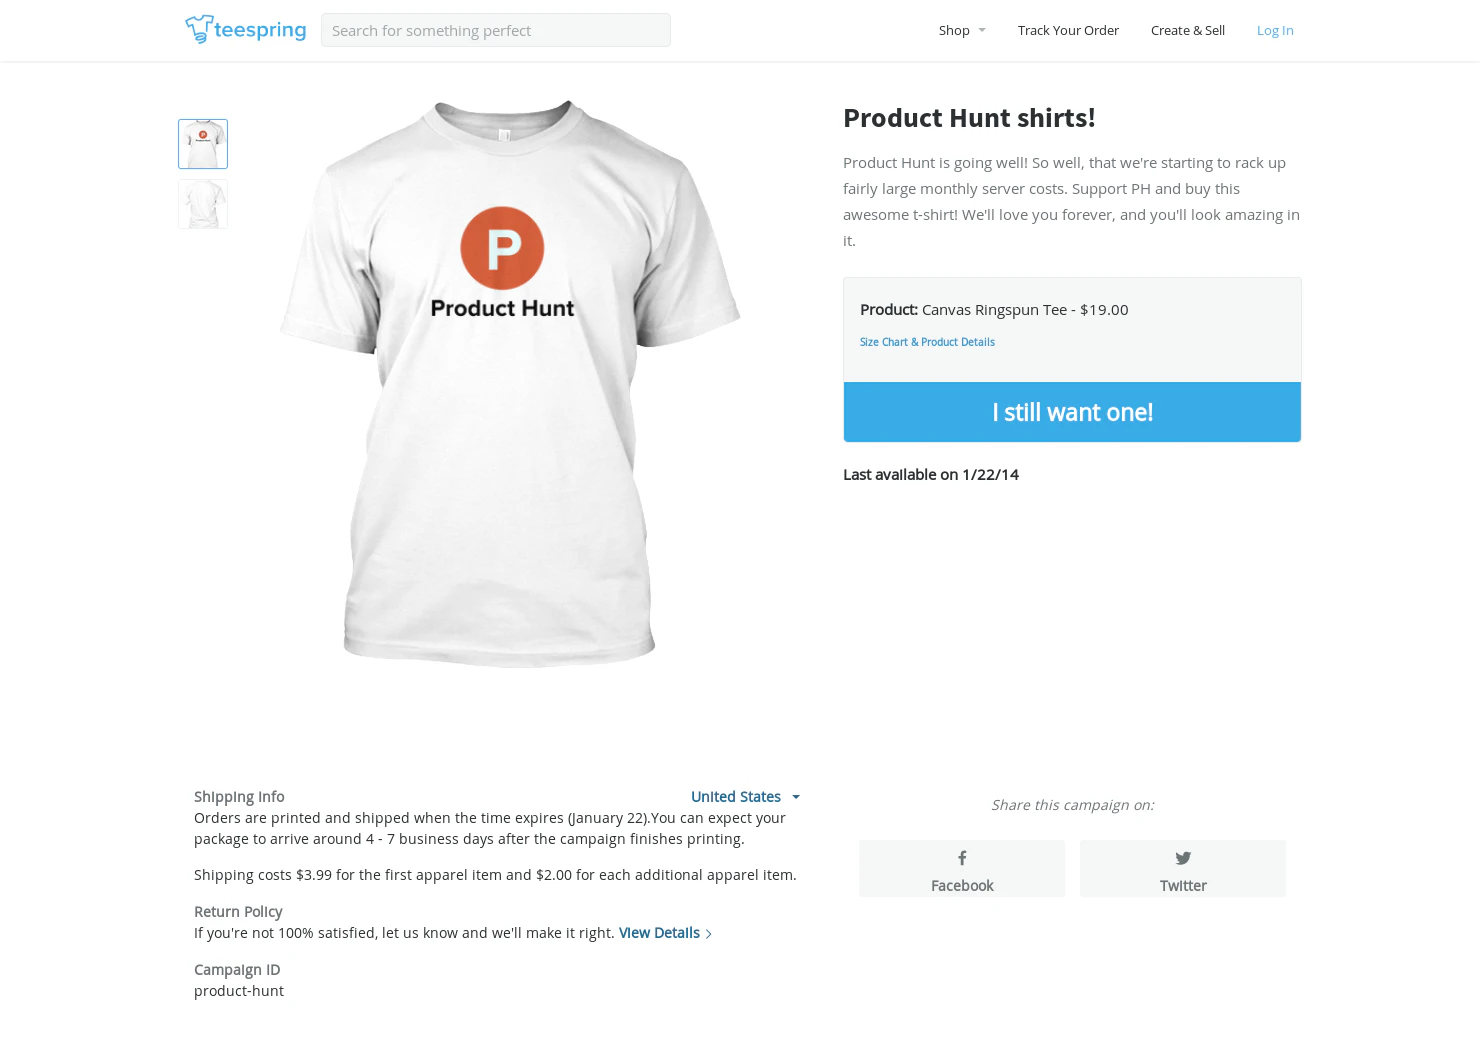
Task: Select Track Your Order in the navigation
Action: tap(1068, 30)
